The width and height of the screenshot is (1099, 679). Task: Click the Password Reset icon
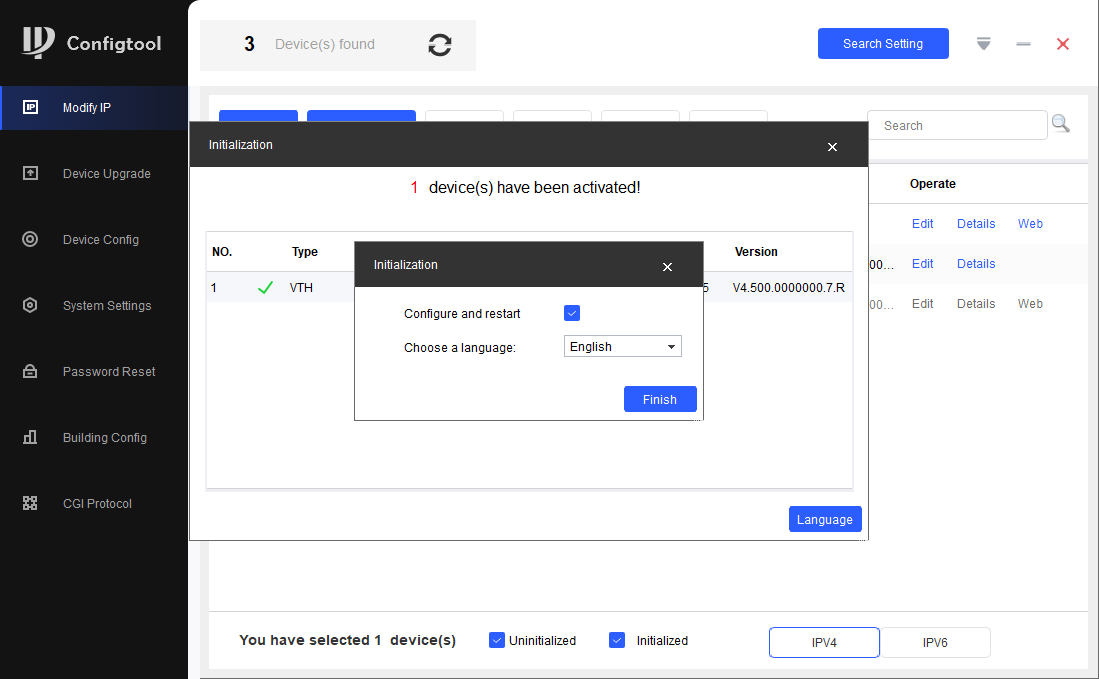(30, 371)
